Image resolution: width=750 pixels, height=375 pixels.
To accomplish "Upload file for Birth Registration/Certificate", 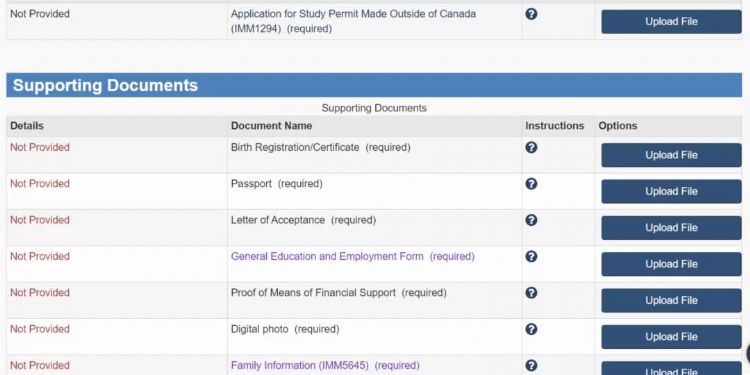I will point(671,155).
